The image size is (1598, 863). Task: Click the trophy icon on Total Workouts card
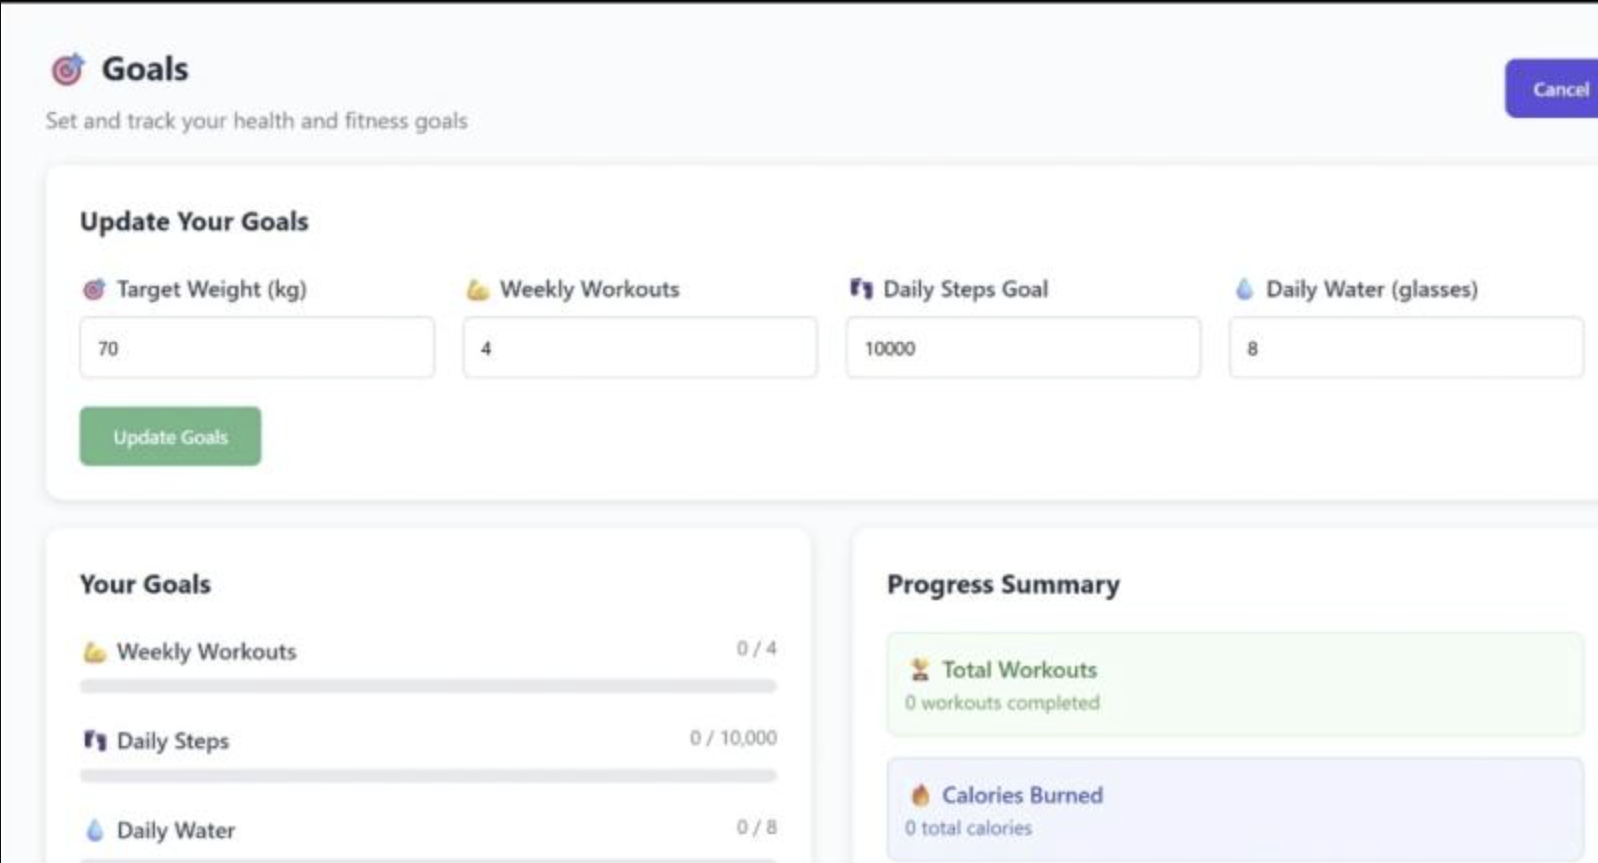[920, 670]
